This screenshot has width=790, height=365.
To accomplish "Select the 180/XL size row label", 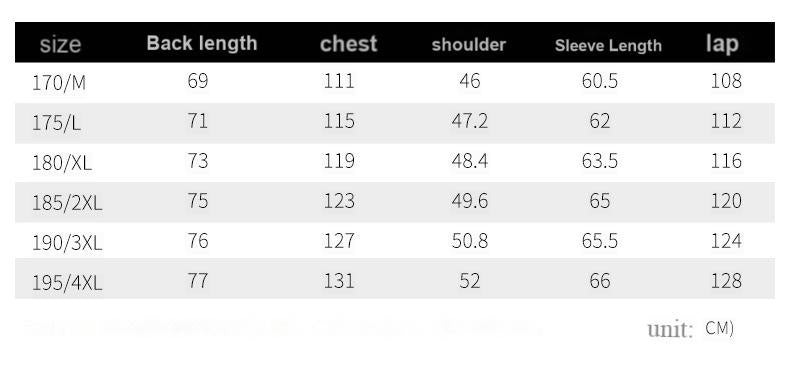I will point(62,162).
